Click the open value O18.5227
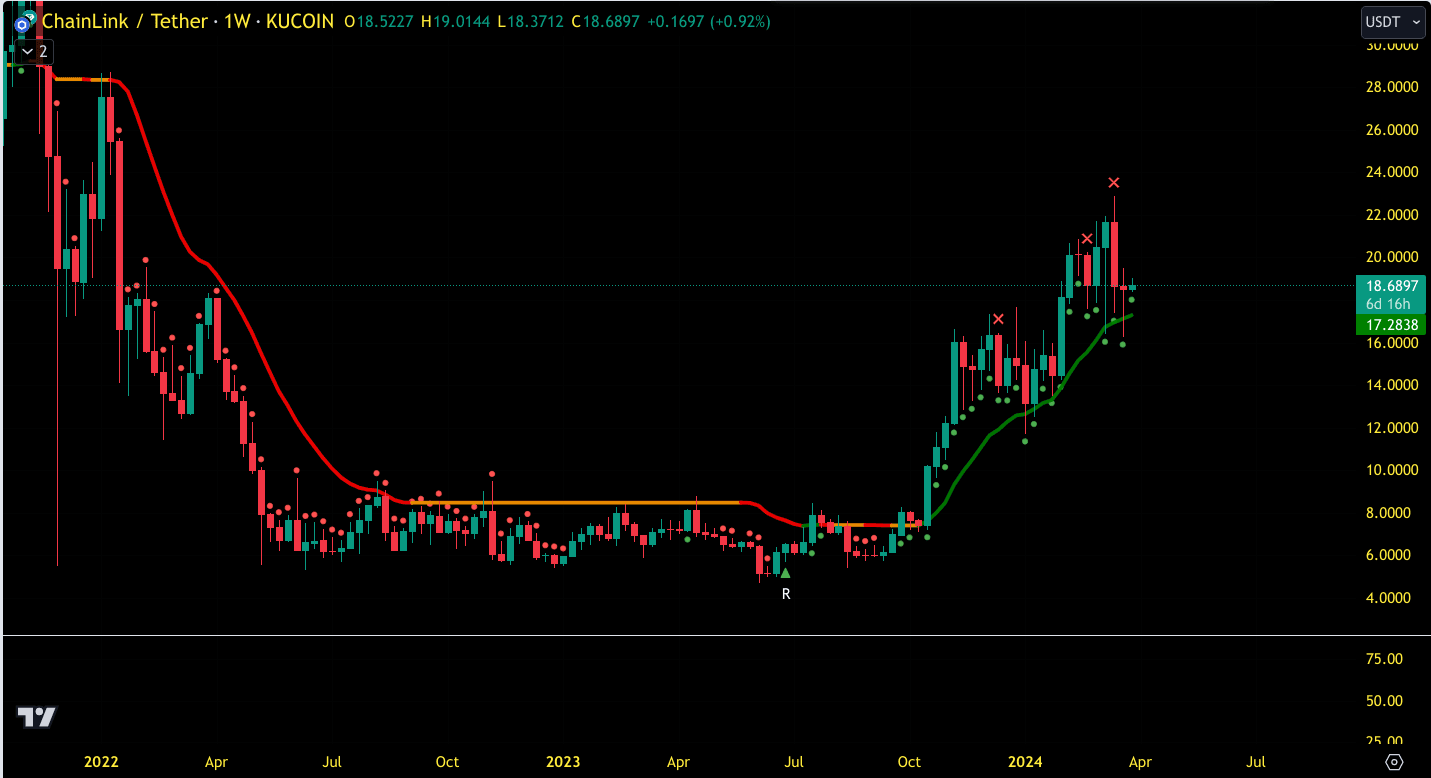This screenshot has width=1431, height=778. point(379,21)
